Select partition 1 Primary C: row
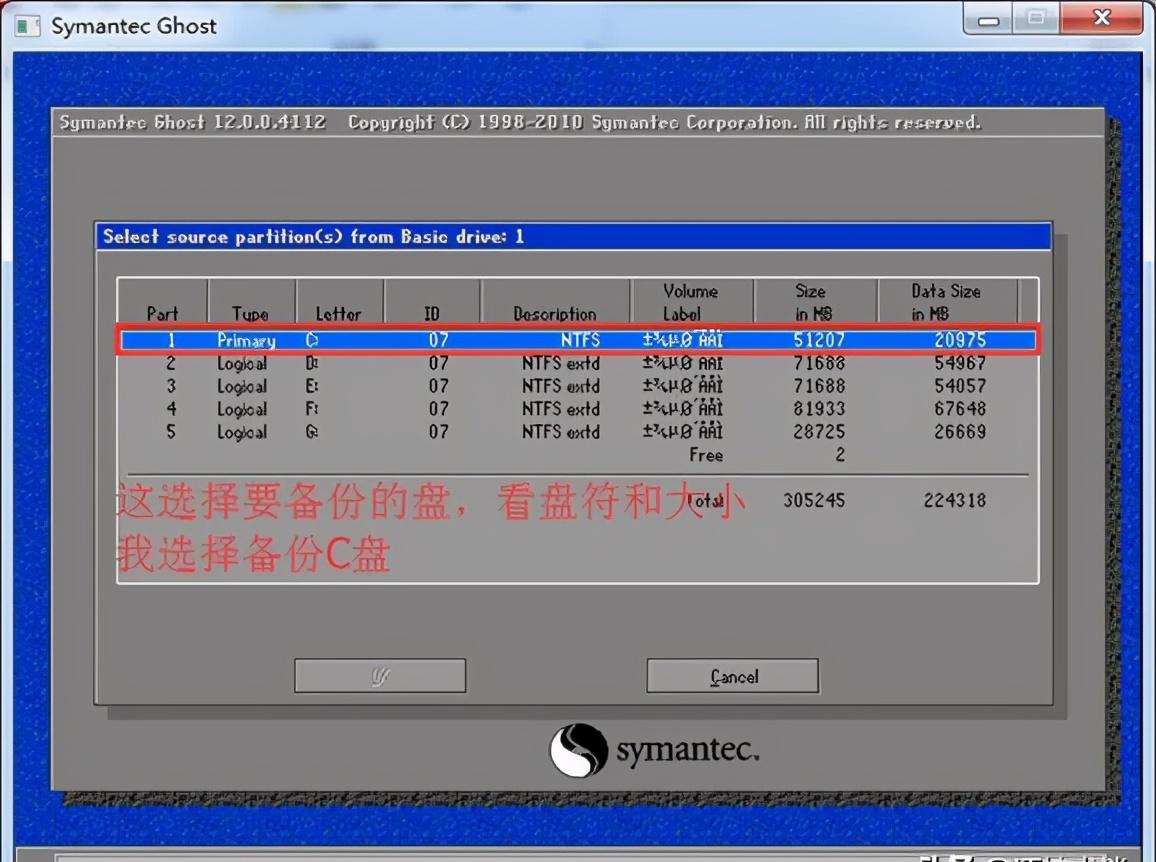This screenshot has width=1156, height=862. pyautogui.click(x=578, y=340)
